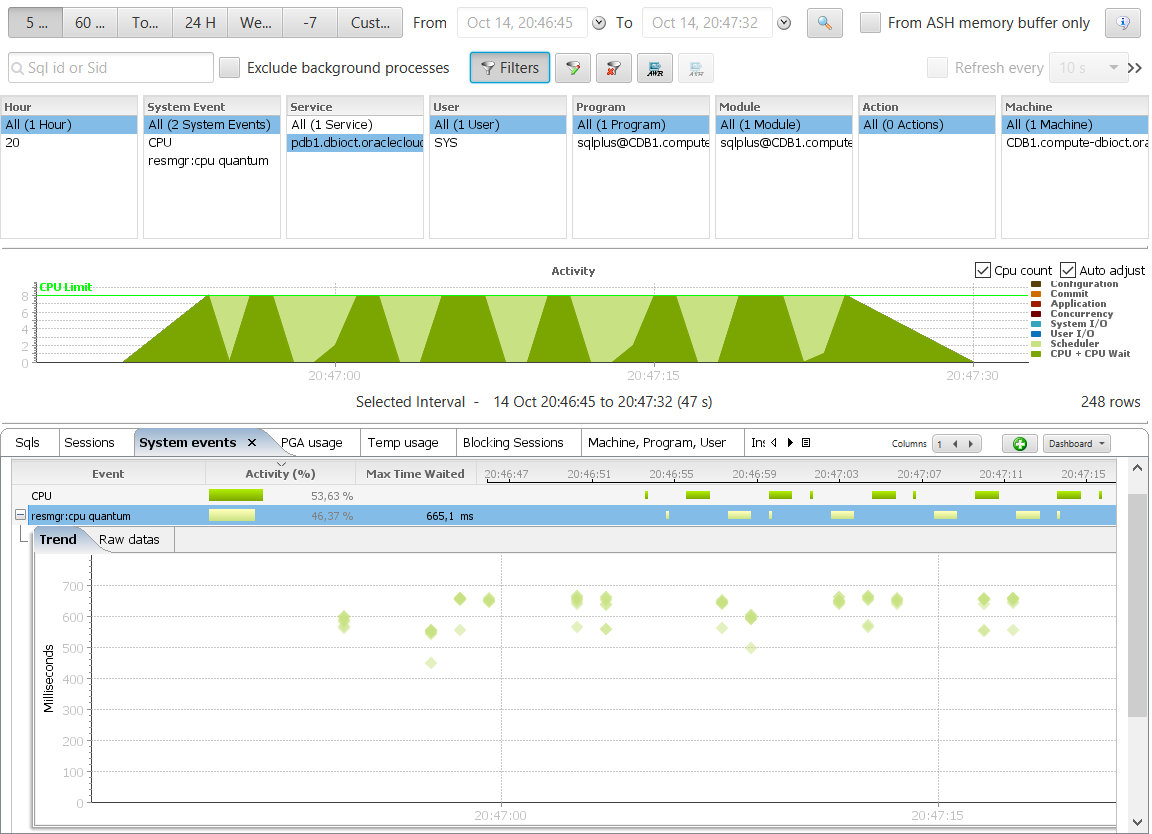Uncheck the Cpu count checkbox
The width and height of the screenshot is (1152, 834).
click(x=983, y=270)
